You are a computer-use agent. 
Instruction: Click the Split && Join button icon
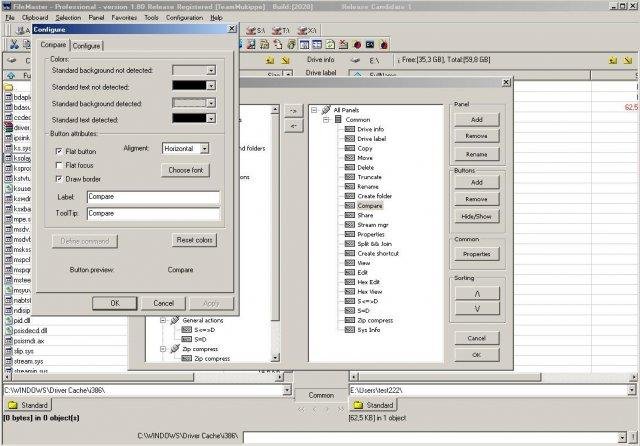point(351,243)
